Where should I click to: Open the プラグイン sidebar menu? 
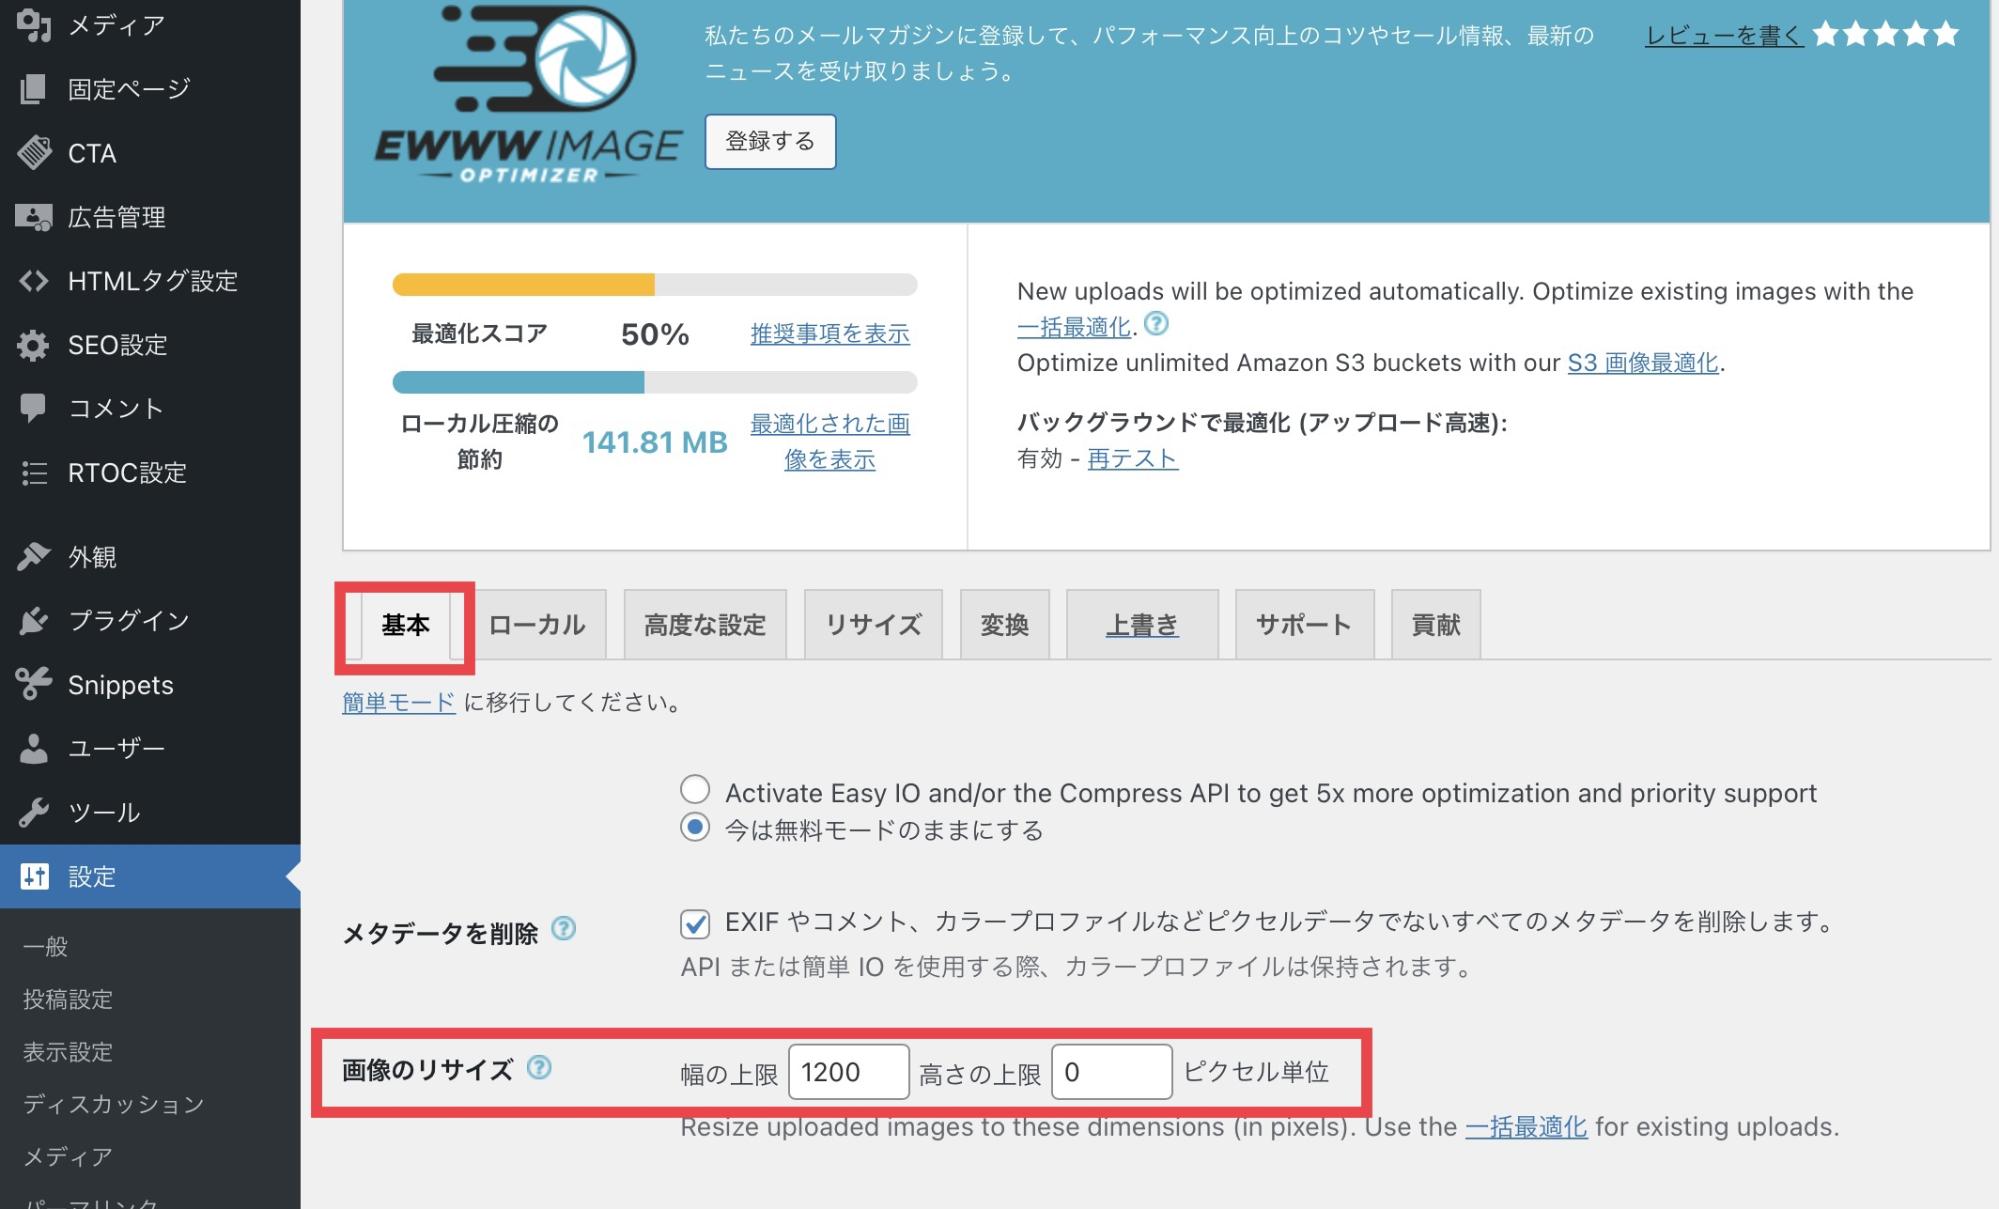pyautogui.click(x=150, y=620)
